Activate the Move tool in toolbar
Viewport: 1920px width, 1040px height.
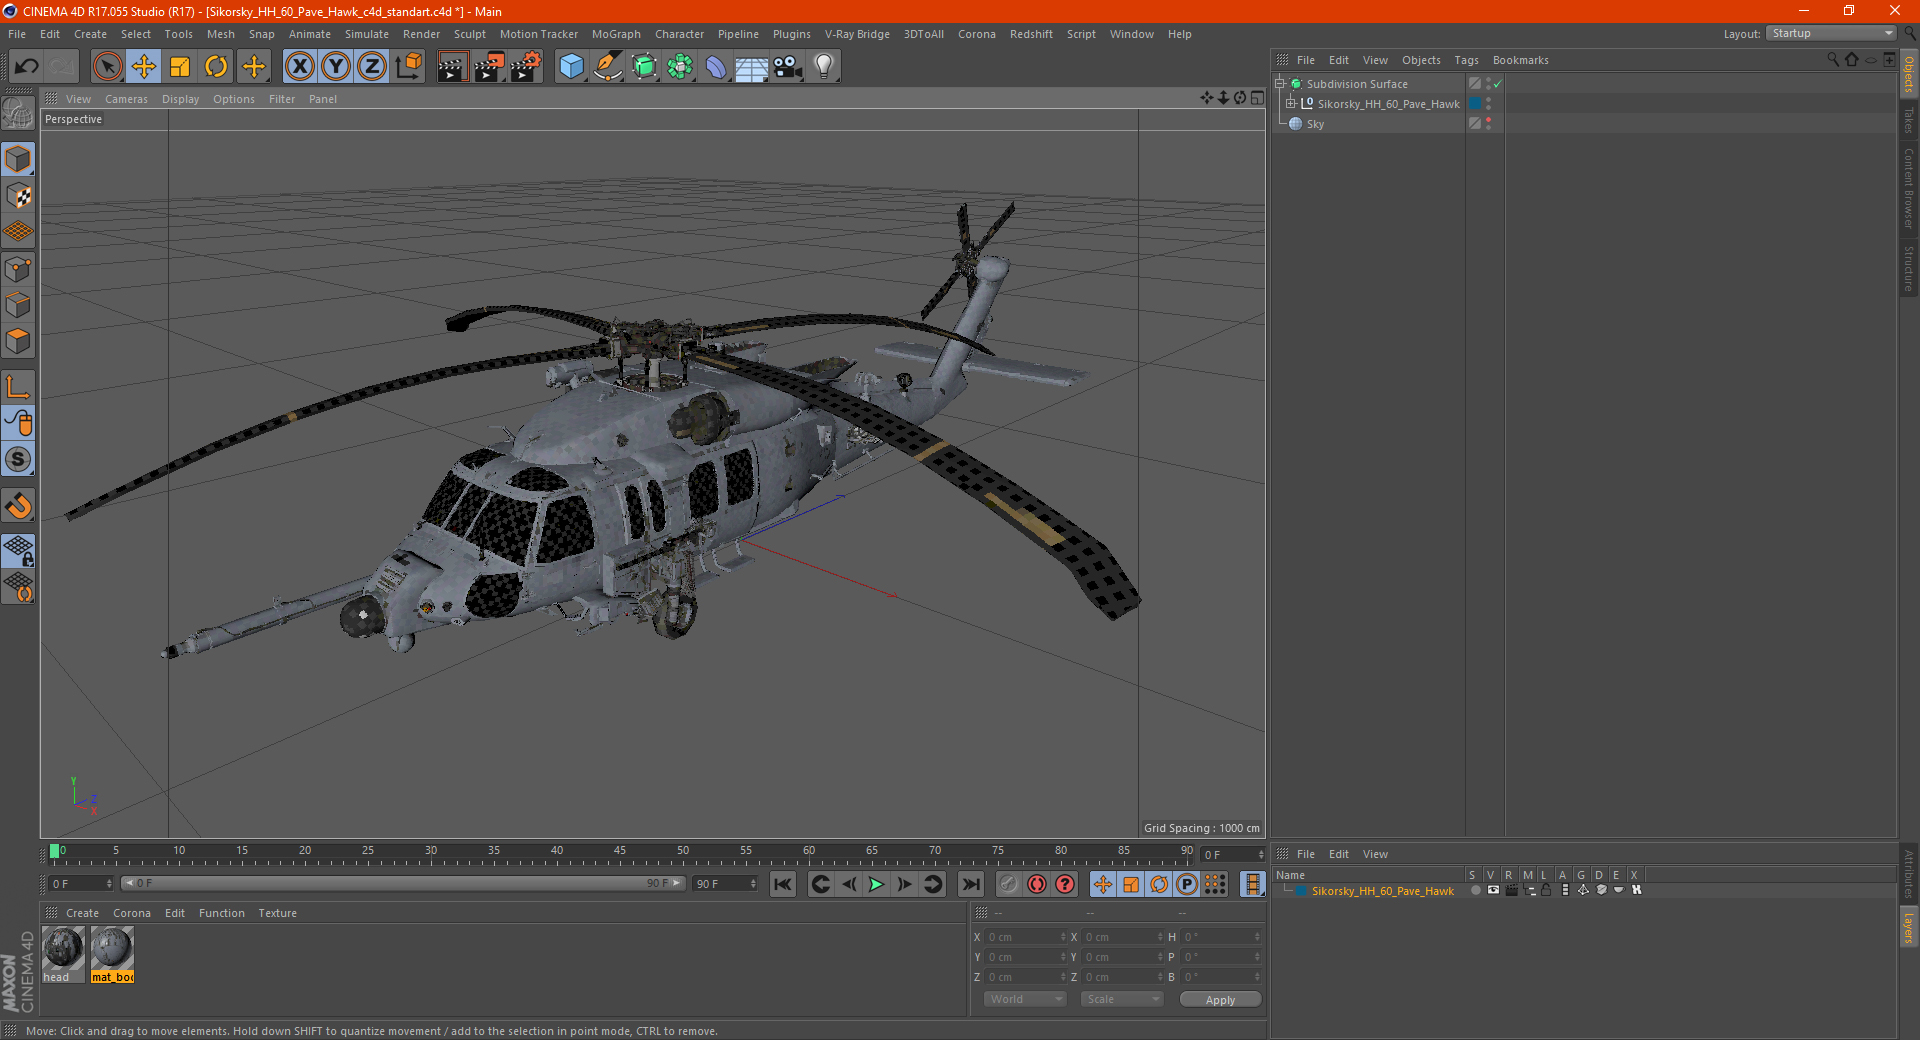click(x=144, y=67)
